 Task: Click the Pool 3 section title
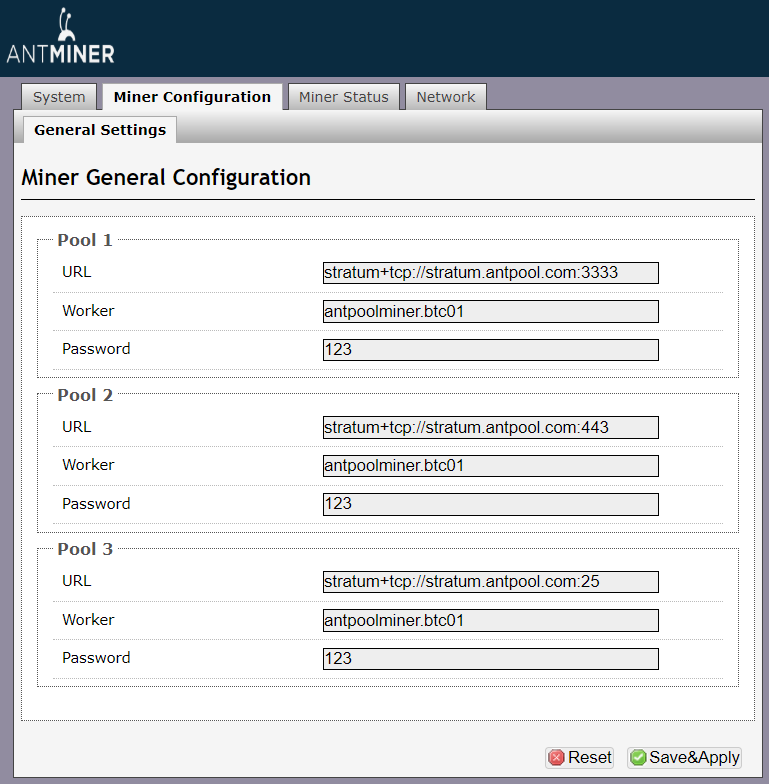pos(85,549)
